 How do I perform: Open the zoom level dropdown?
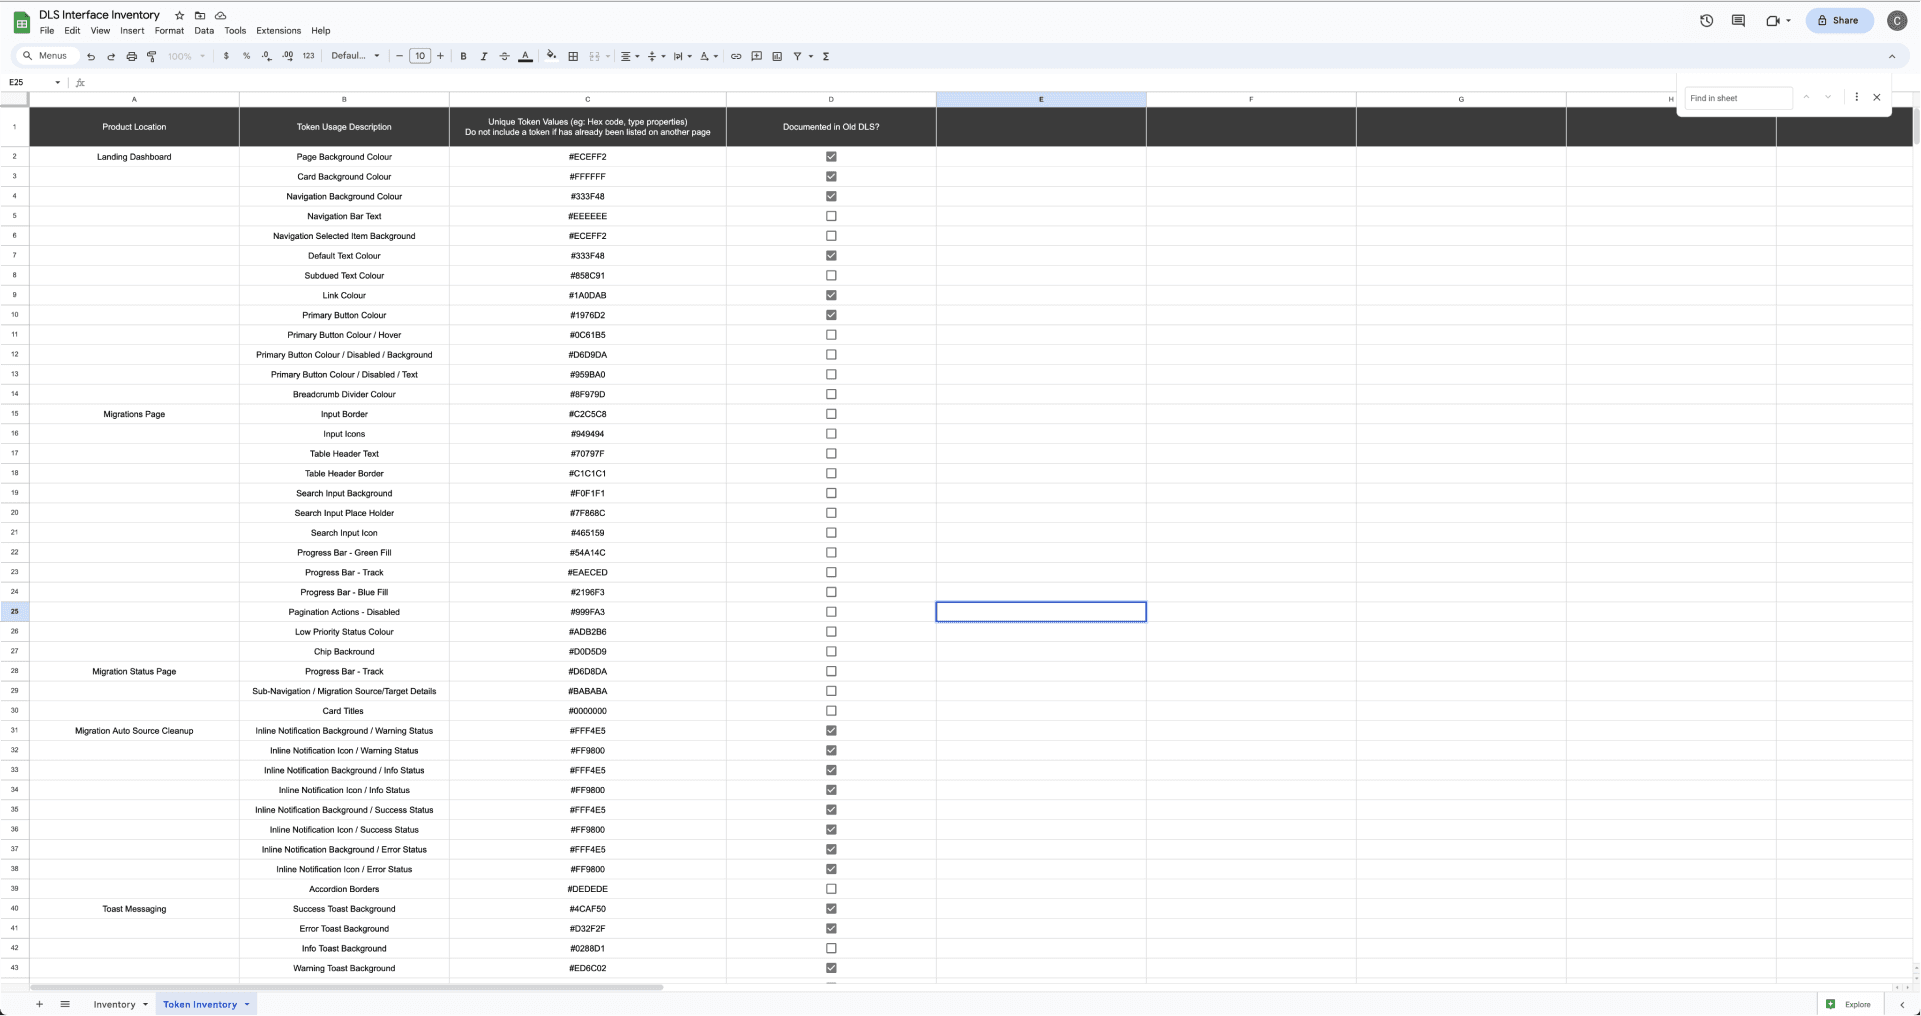point(186,57)
